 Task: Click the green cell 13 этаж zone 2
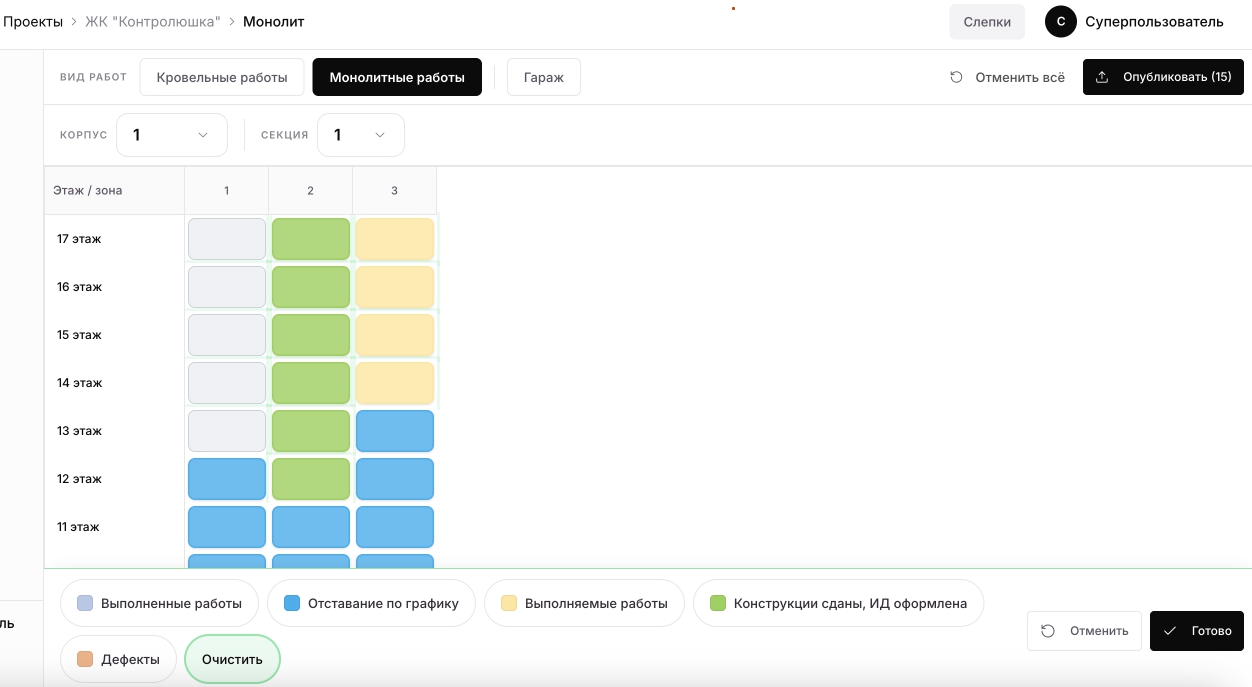pos(311,431)
